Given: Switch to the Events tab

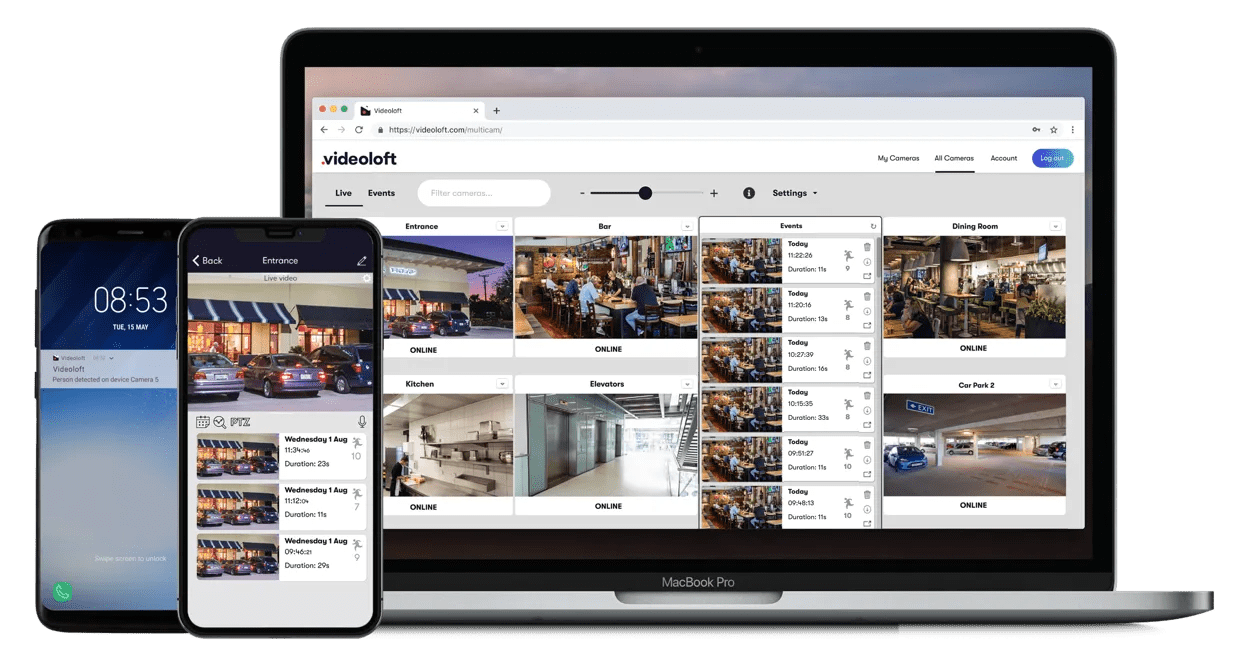Looking at the screenshot, I should tap(381, 192).
